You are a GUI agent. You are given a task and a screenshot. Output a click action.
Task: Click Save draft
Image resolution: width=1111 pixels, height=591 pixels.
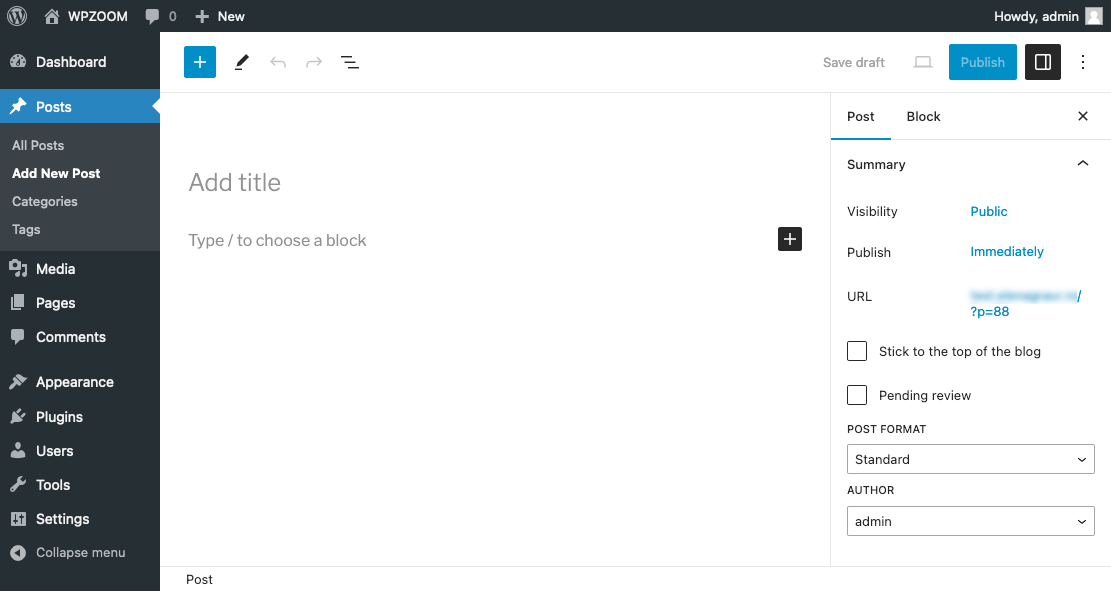854,62
